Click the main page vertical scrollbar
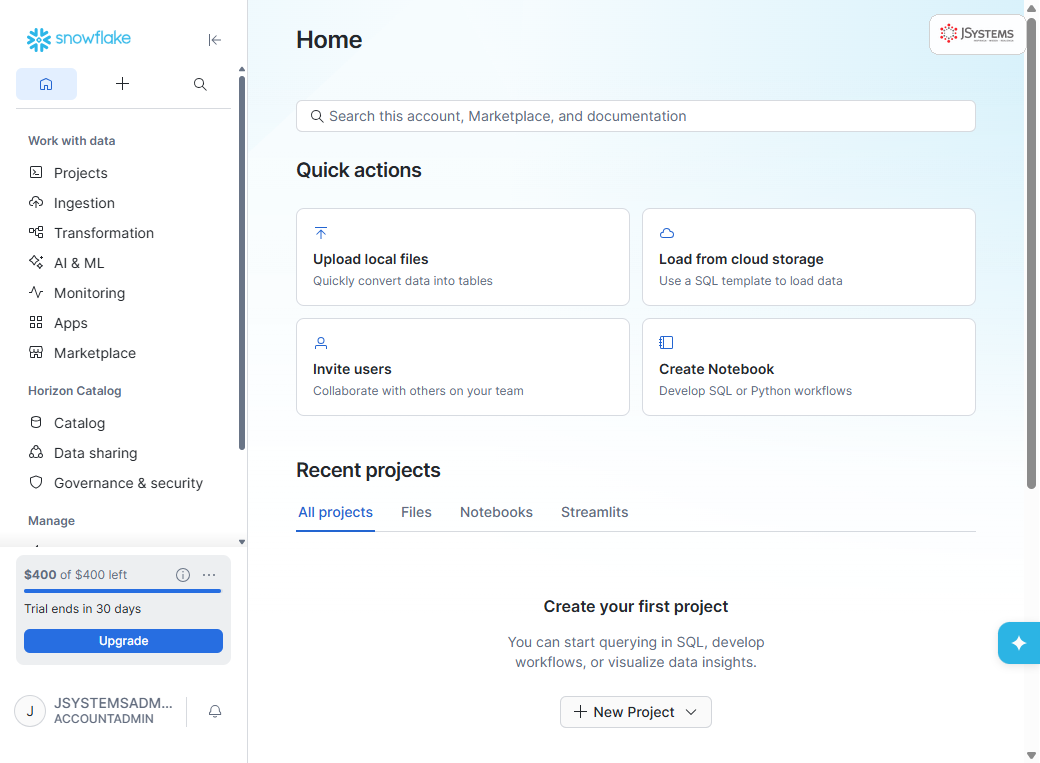 click(x=1031, y=252)
